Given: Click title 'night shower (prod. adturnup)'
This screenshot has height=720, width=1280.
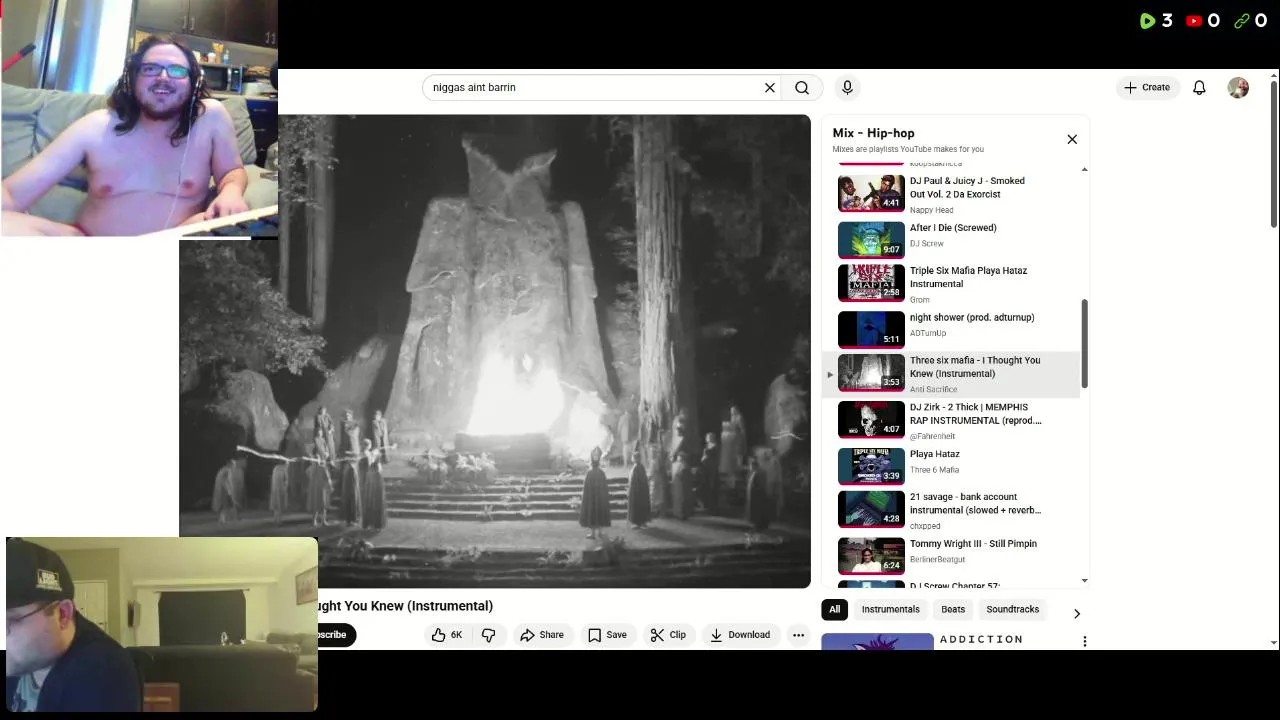Looking at the screenshot, I should point(972,318).
